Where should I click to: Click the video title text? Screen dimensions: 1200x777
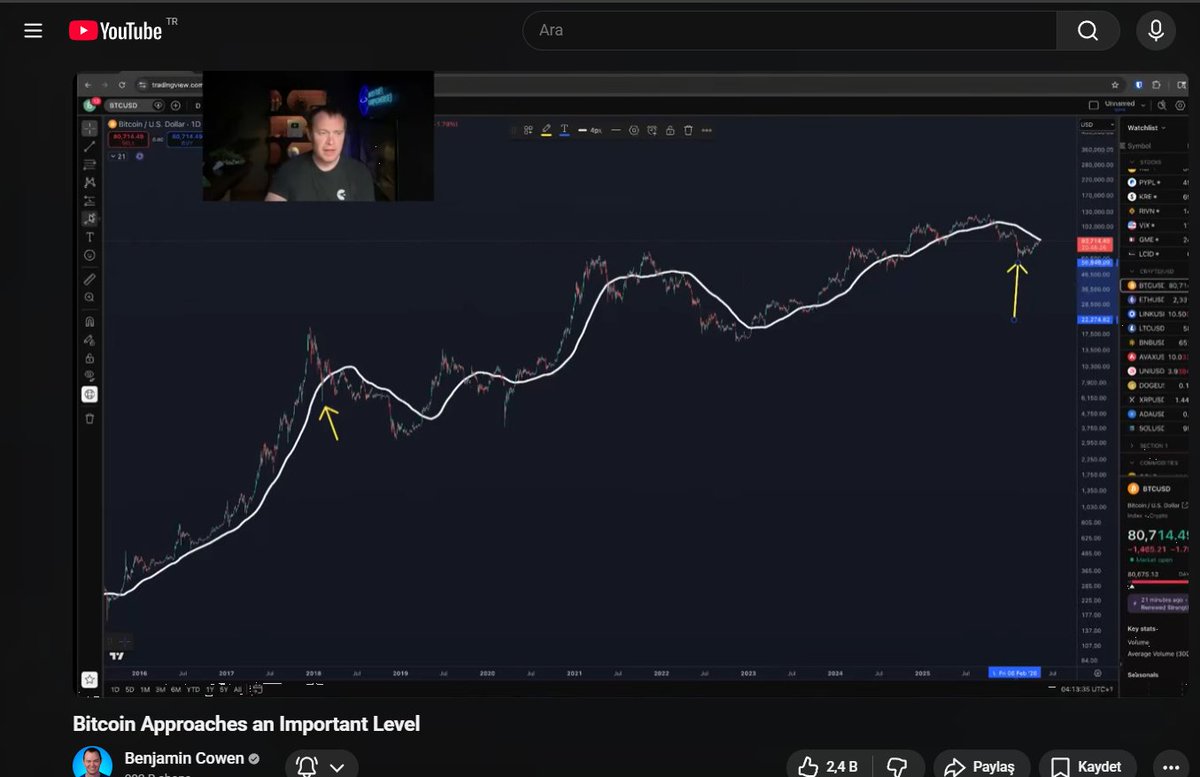pos(246,724)
